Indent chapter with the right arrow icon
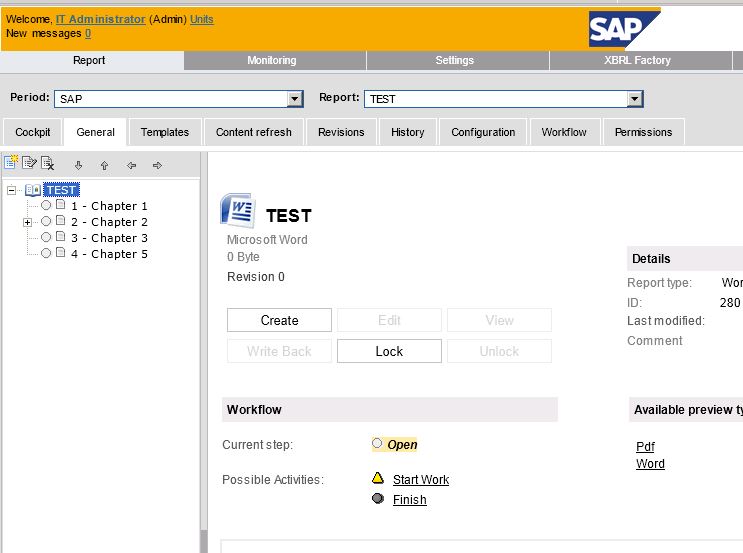The height and width of the screenshot is (553, 743). point(157,165)
